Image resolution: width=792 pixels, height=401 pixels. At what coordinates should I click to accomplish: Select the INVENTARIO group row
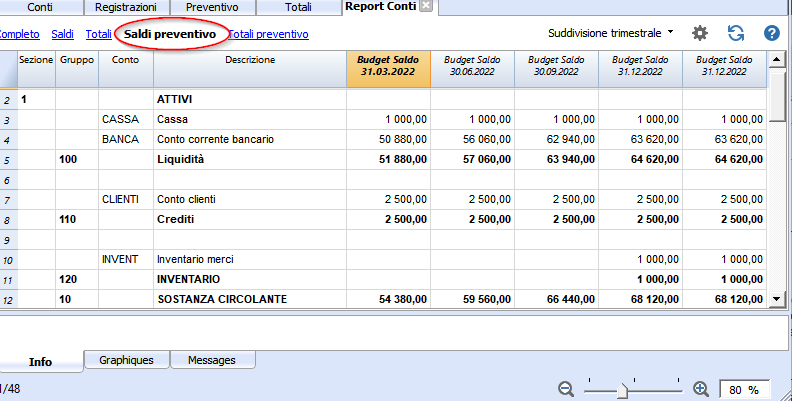click(250, 279)
